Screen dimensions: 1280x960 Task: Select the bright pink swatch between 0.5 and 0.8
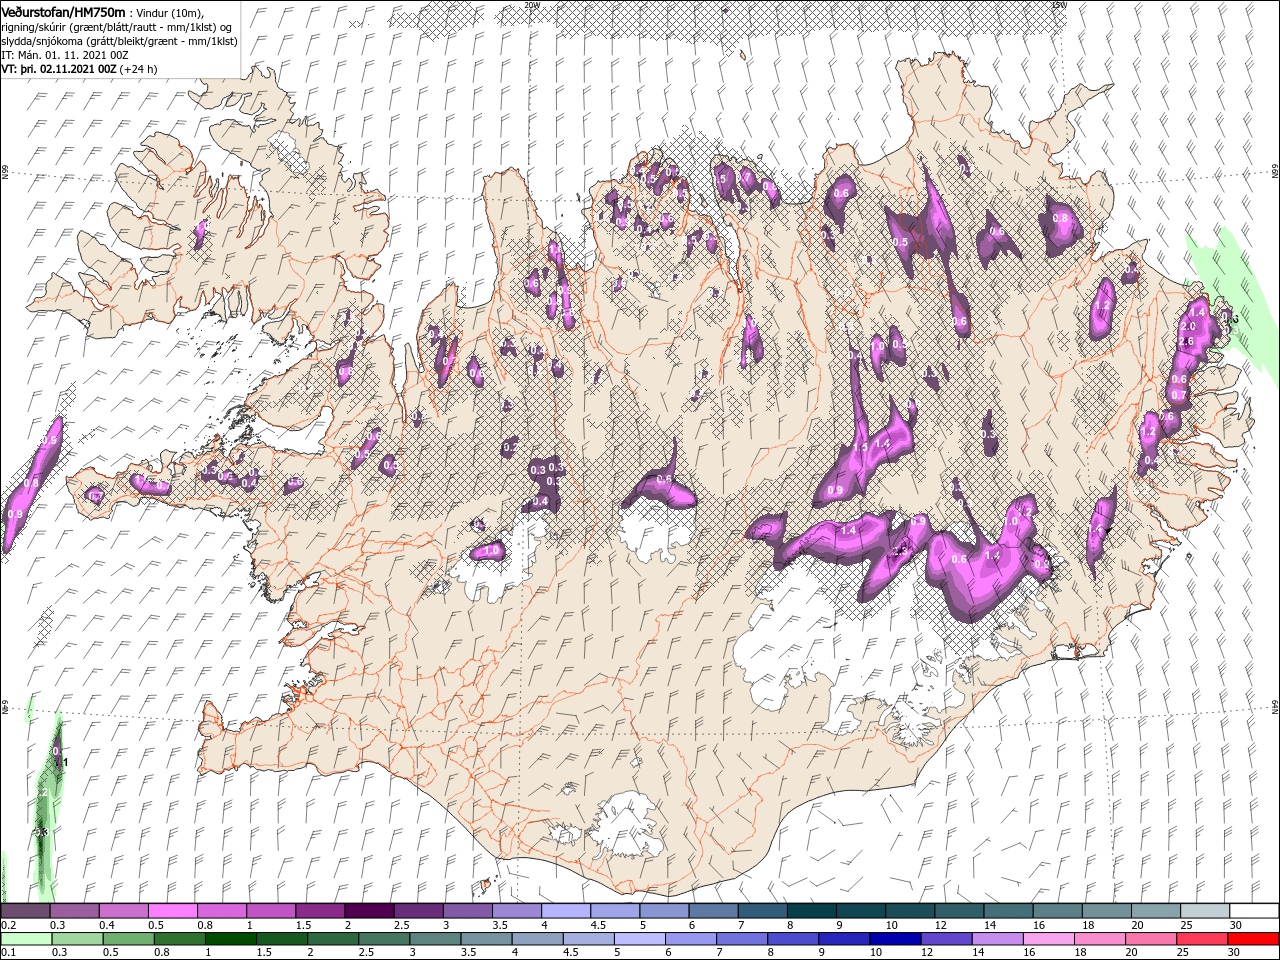pyautogui.click(x=172, y=911)
